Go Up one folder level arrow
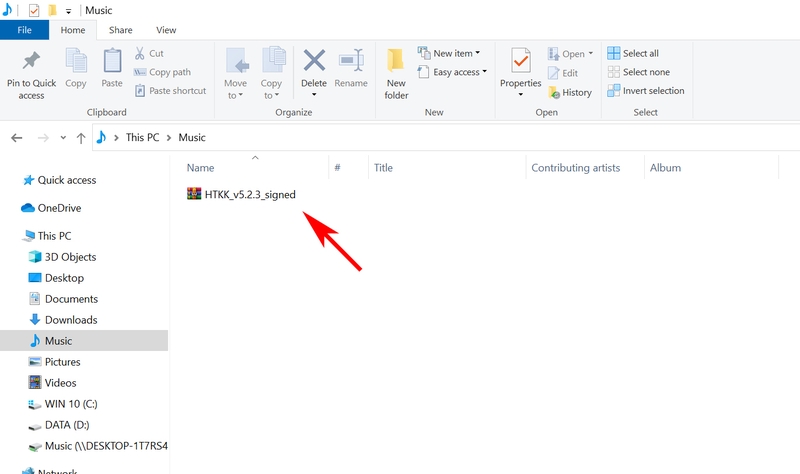The height and width of the screenshot is (474, 800). (81, 138)
